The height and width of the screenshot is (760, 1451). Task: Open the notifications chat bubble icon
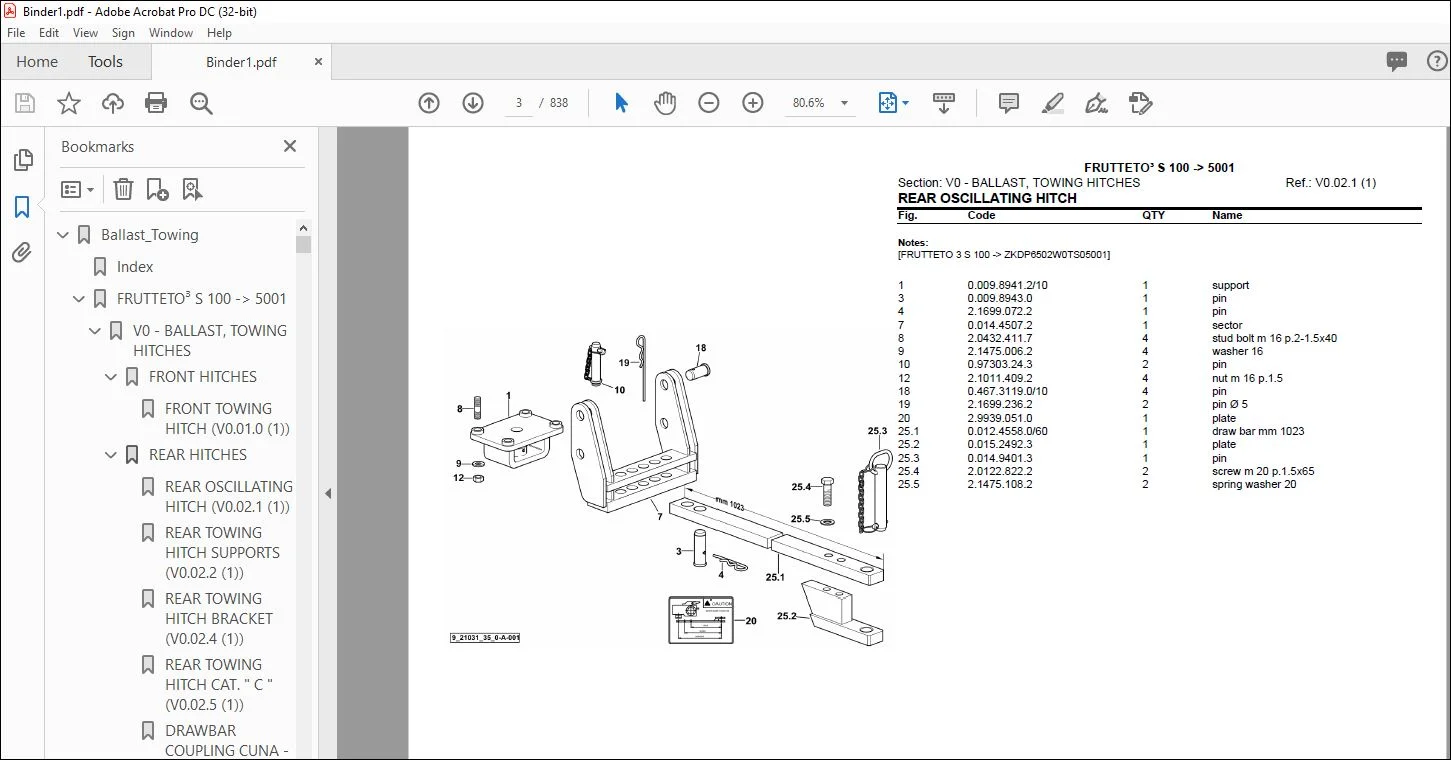[x=1397, y=62]
